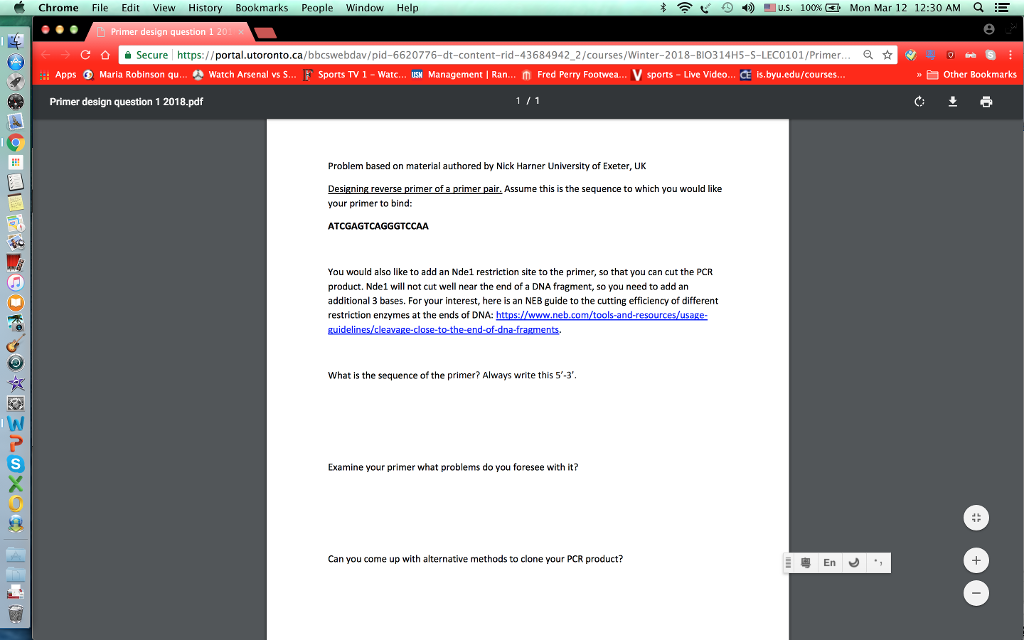Screen dimensions: 1024x640
Task: Download the PDF using the download icon
Action: coord(953,102)
